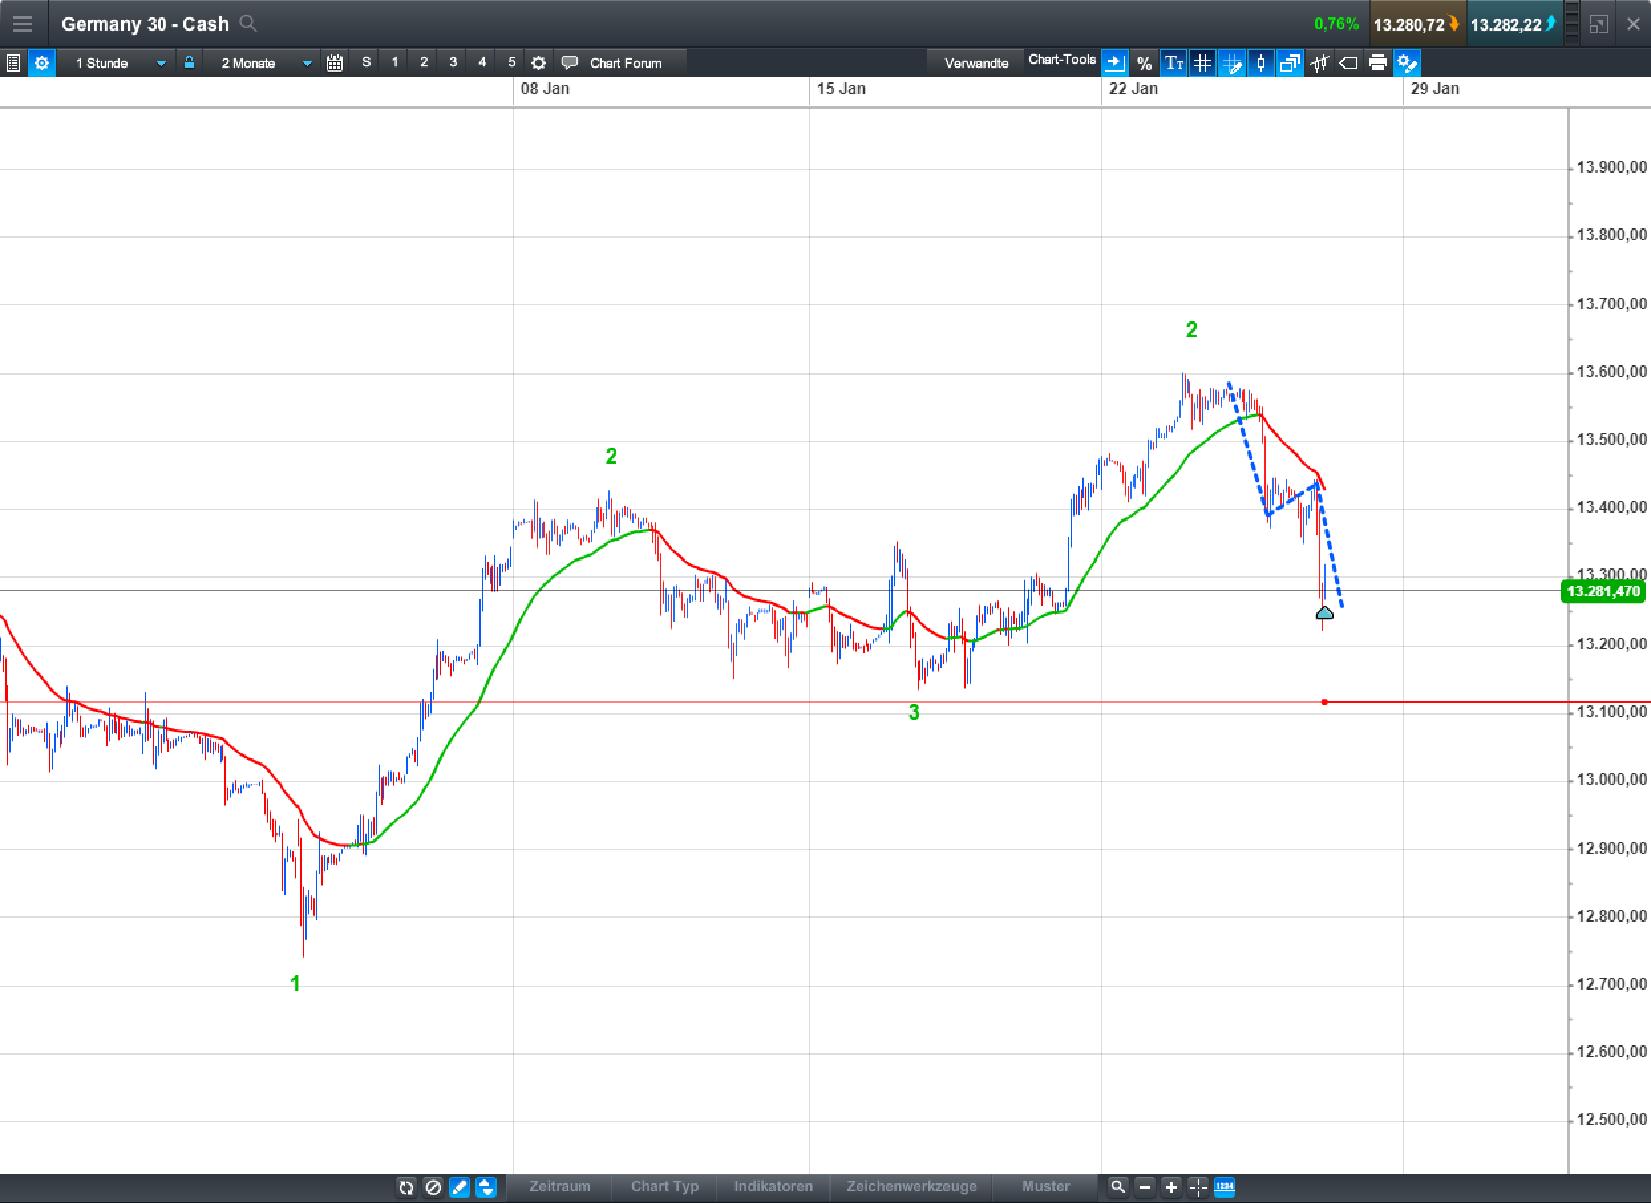The image size is (1651, 1203).
Task: Select the text annotation Tt tool
Action: point(1174,62)
